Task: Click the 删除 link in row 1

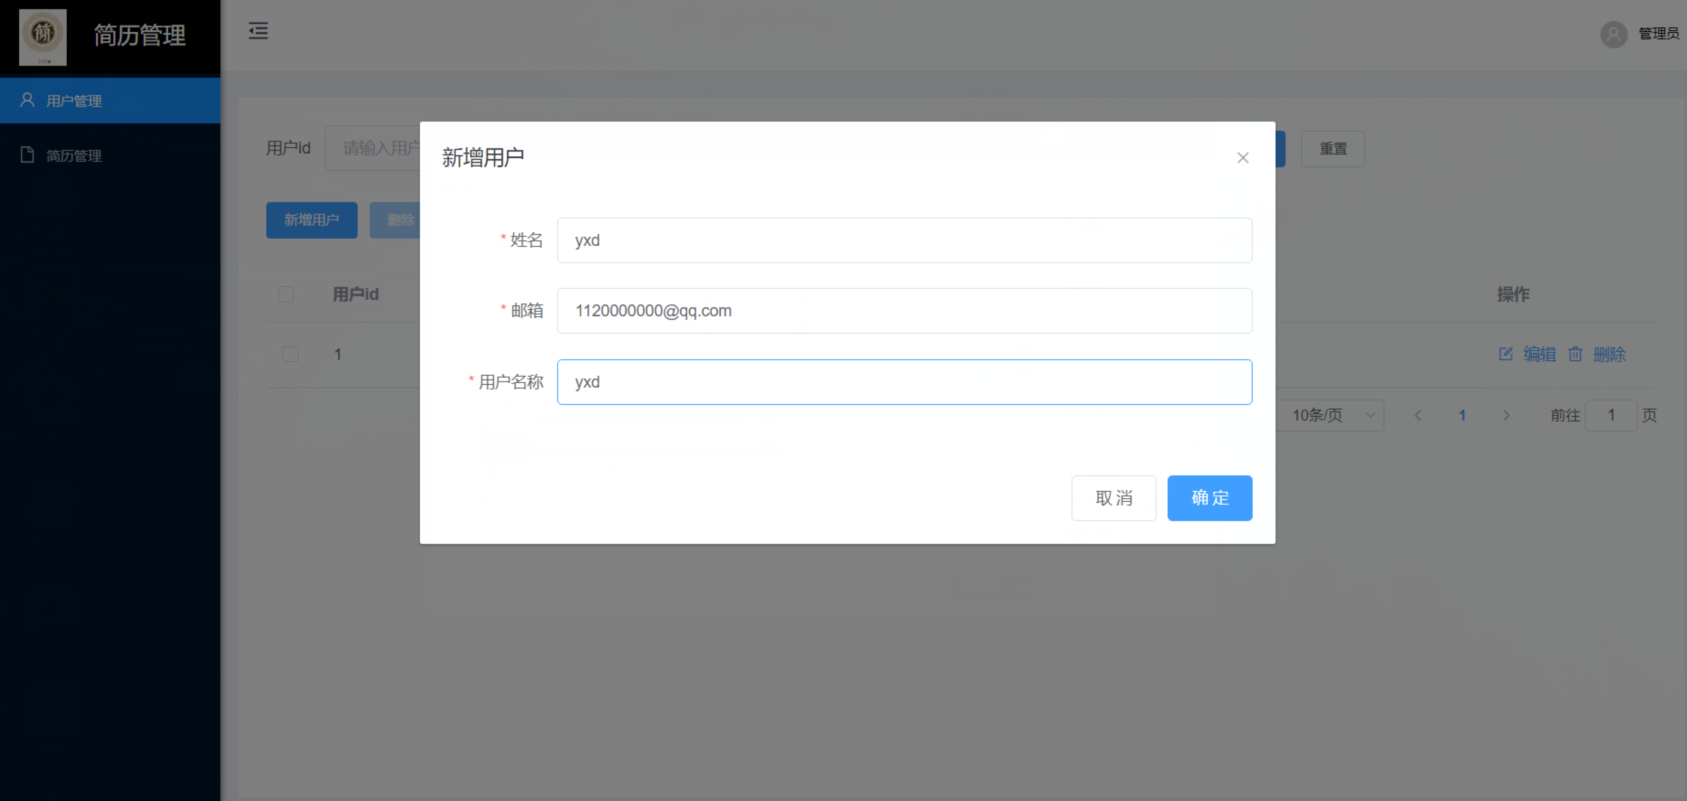Action: 1609,354
